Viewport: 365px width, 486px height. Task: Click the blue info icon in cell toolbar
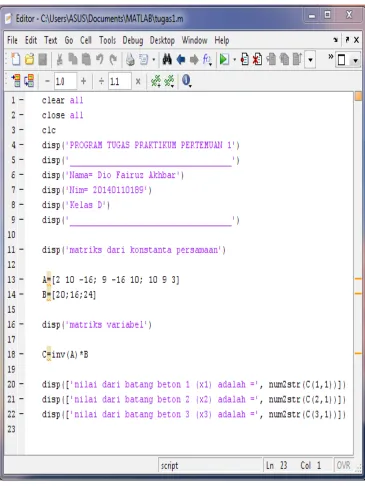(x=186, y=80)
